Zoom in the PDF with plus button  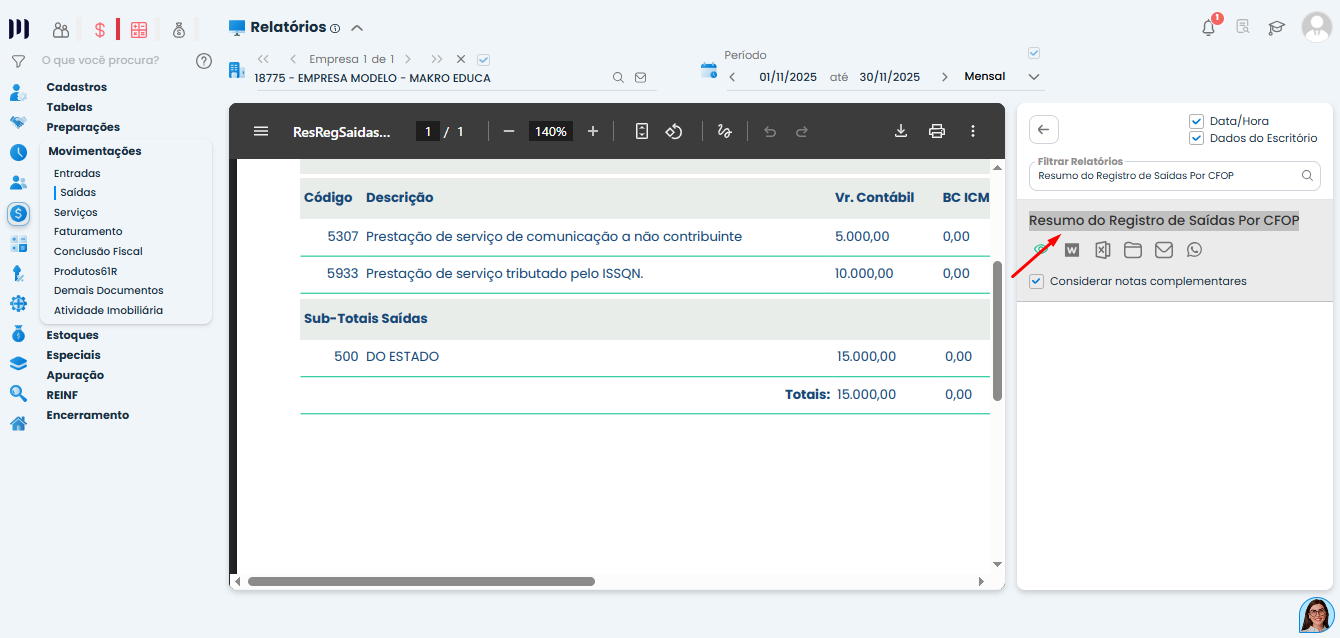[x=593, y=131]
